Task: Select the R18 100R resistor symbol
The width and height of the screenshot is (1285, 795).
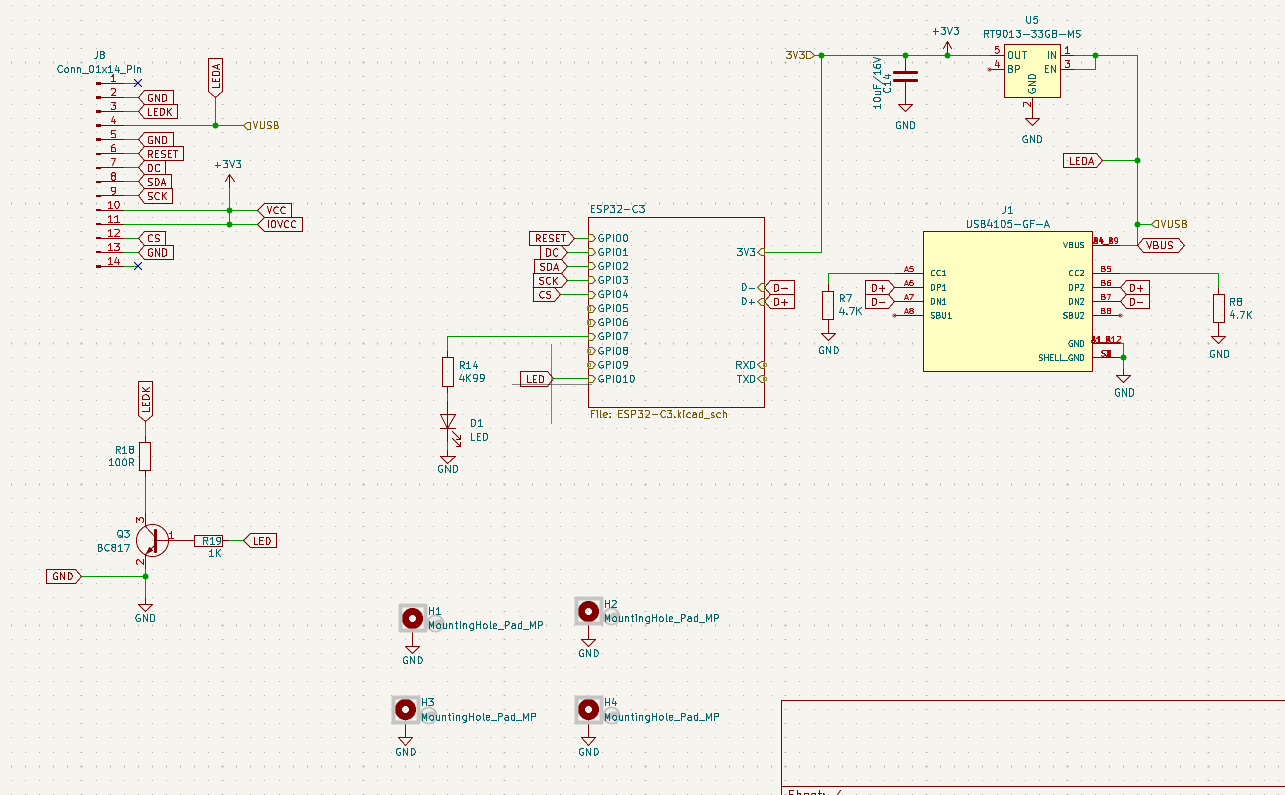Action: [x=145, y=456]
